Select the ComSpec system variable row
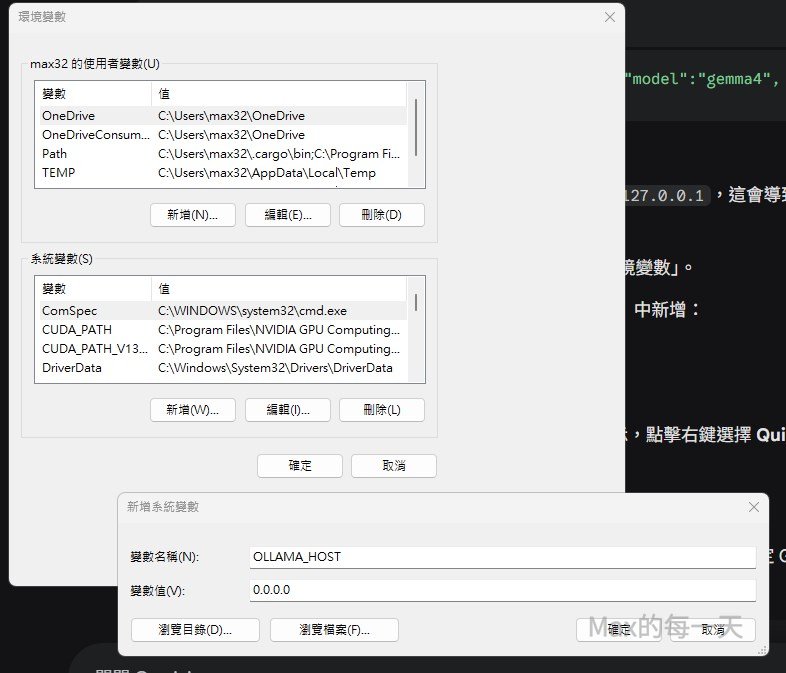Screen dimensions: 786x673 220,311
